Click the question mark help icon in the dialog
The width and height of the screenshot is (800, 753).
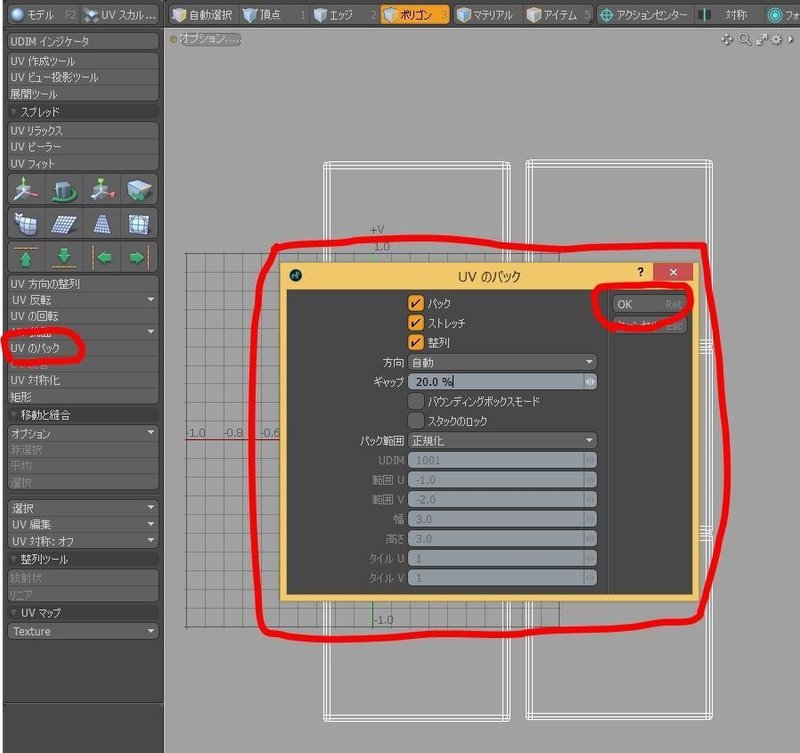640,272
